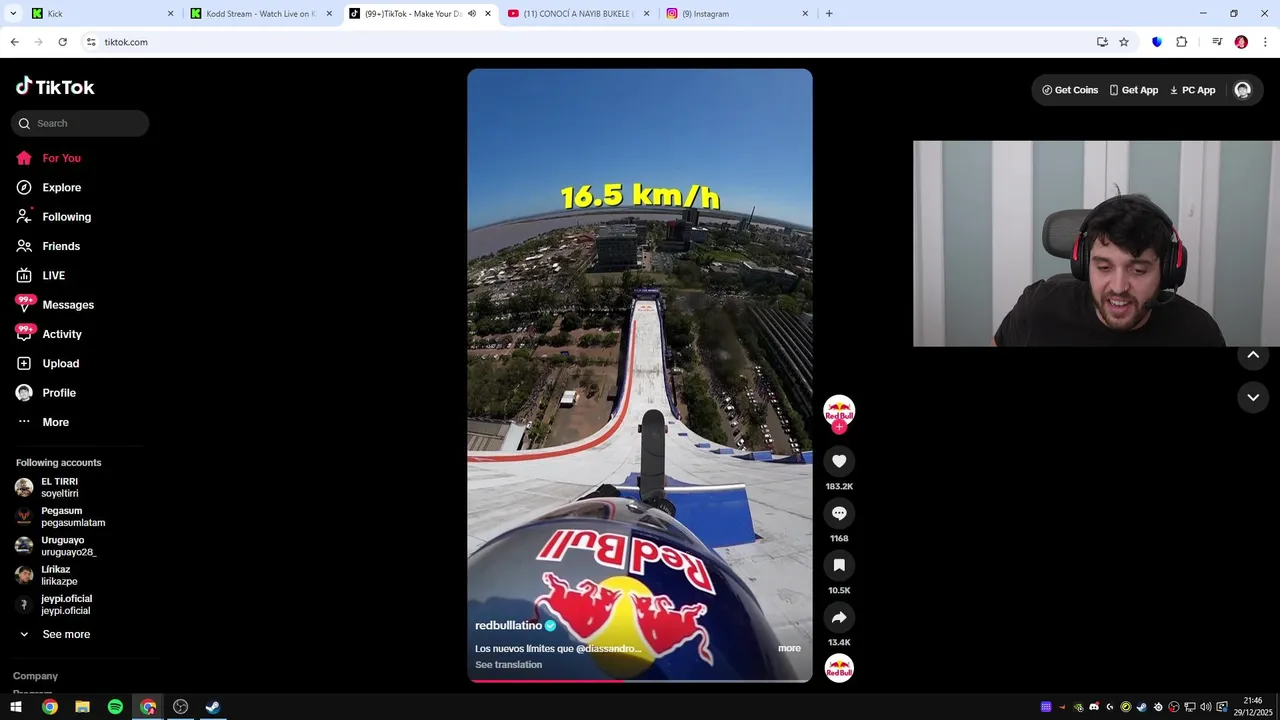
Task: Mute the TikTok tab via speaker icon
Action: (x=472, y=14)
